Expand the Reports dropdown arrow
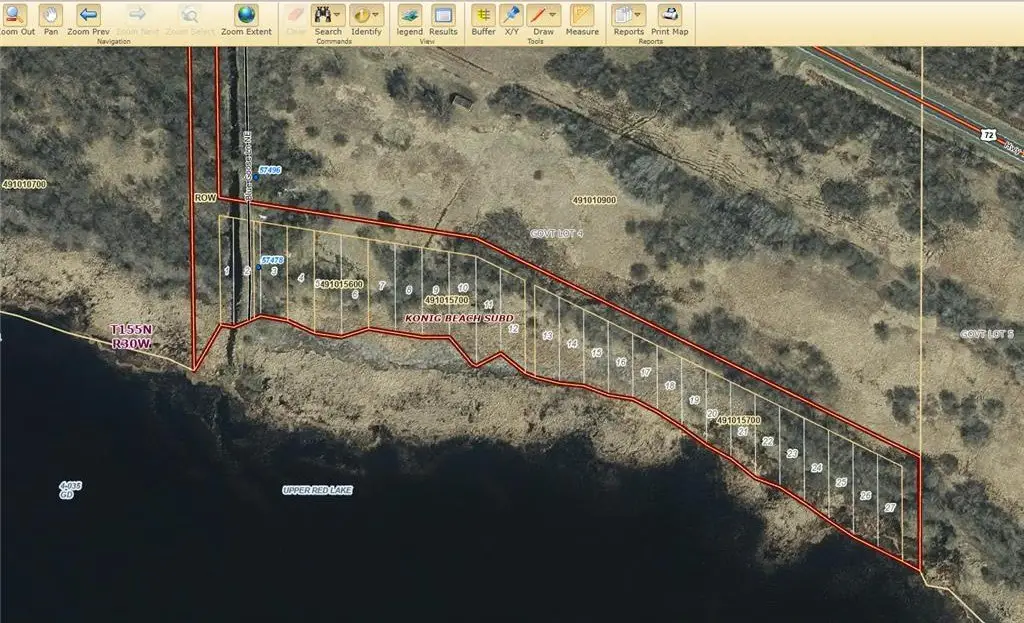This screenshot has height=623, width=1024. click(637, 14)
